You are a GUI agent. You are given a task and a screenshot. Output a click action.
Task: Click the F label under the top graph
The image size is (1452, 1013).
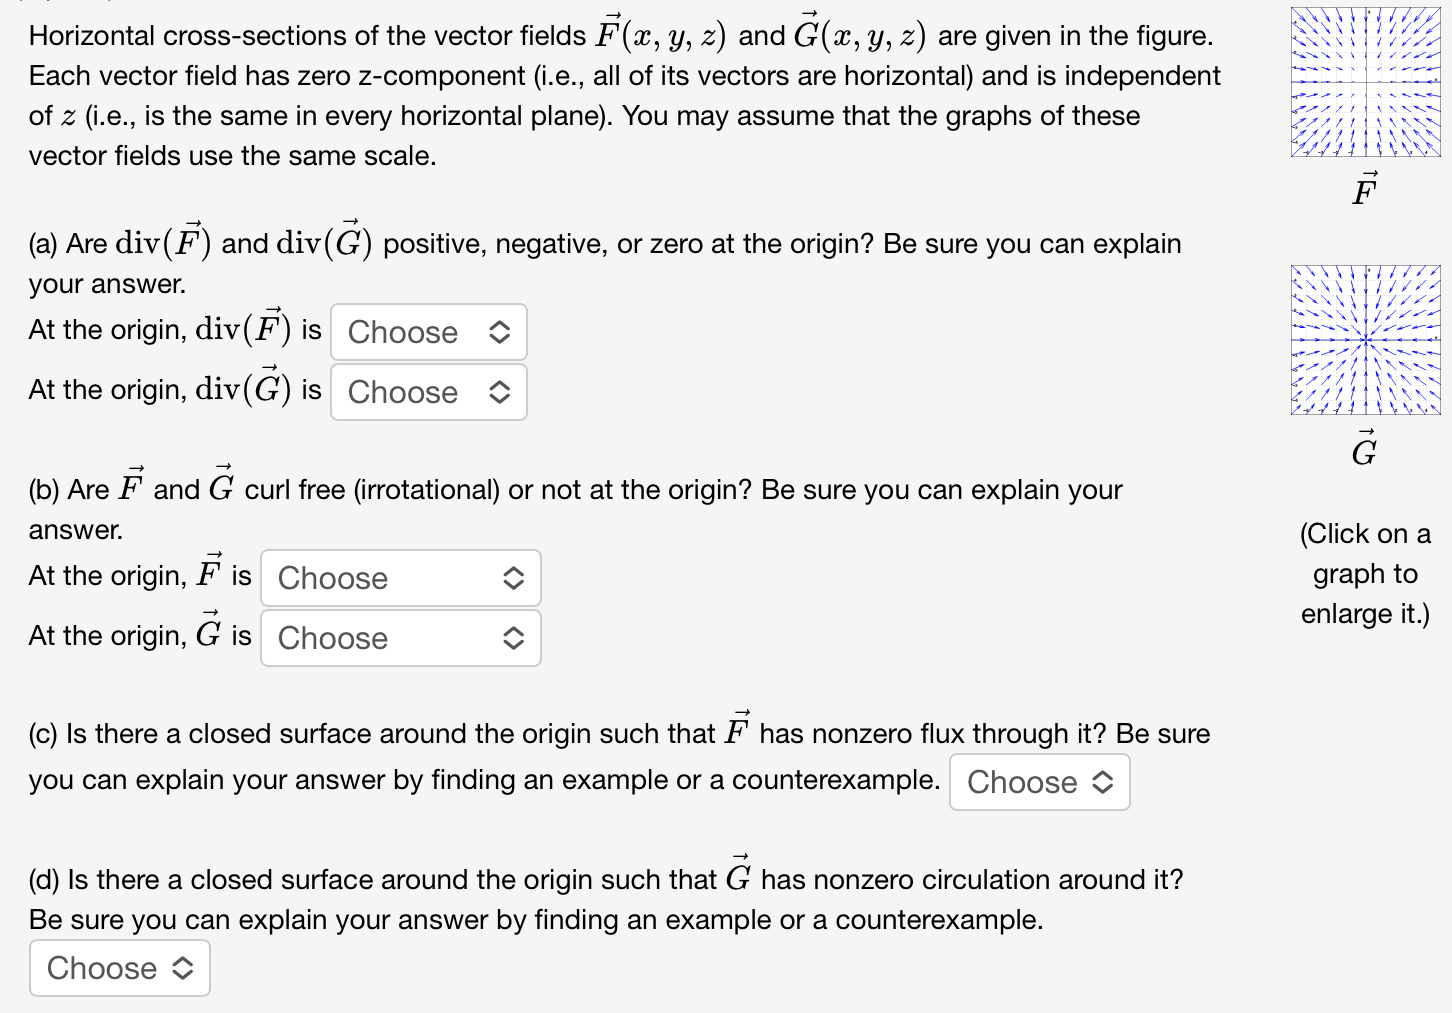(1364, 191)
